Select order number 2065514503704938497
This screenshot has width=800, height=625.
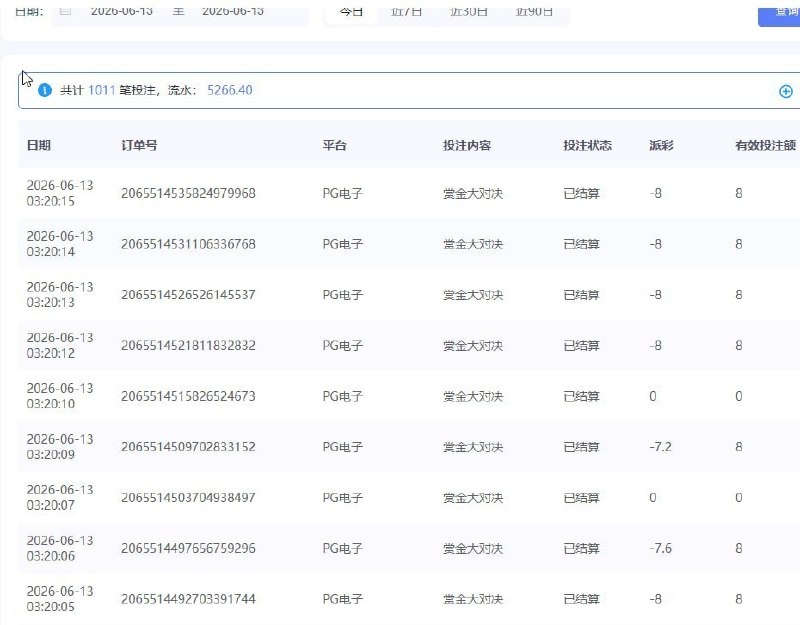tap(188, 497)
